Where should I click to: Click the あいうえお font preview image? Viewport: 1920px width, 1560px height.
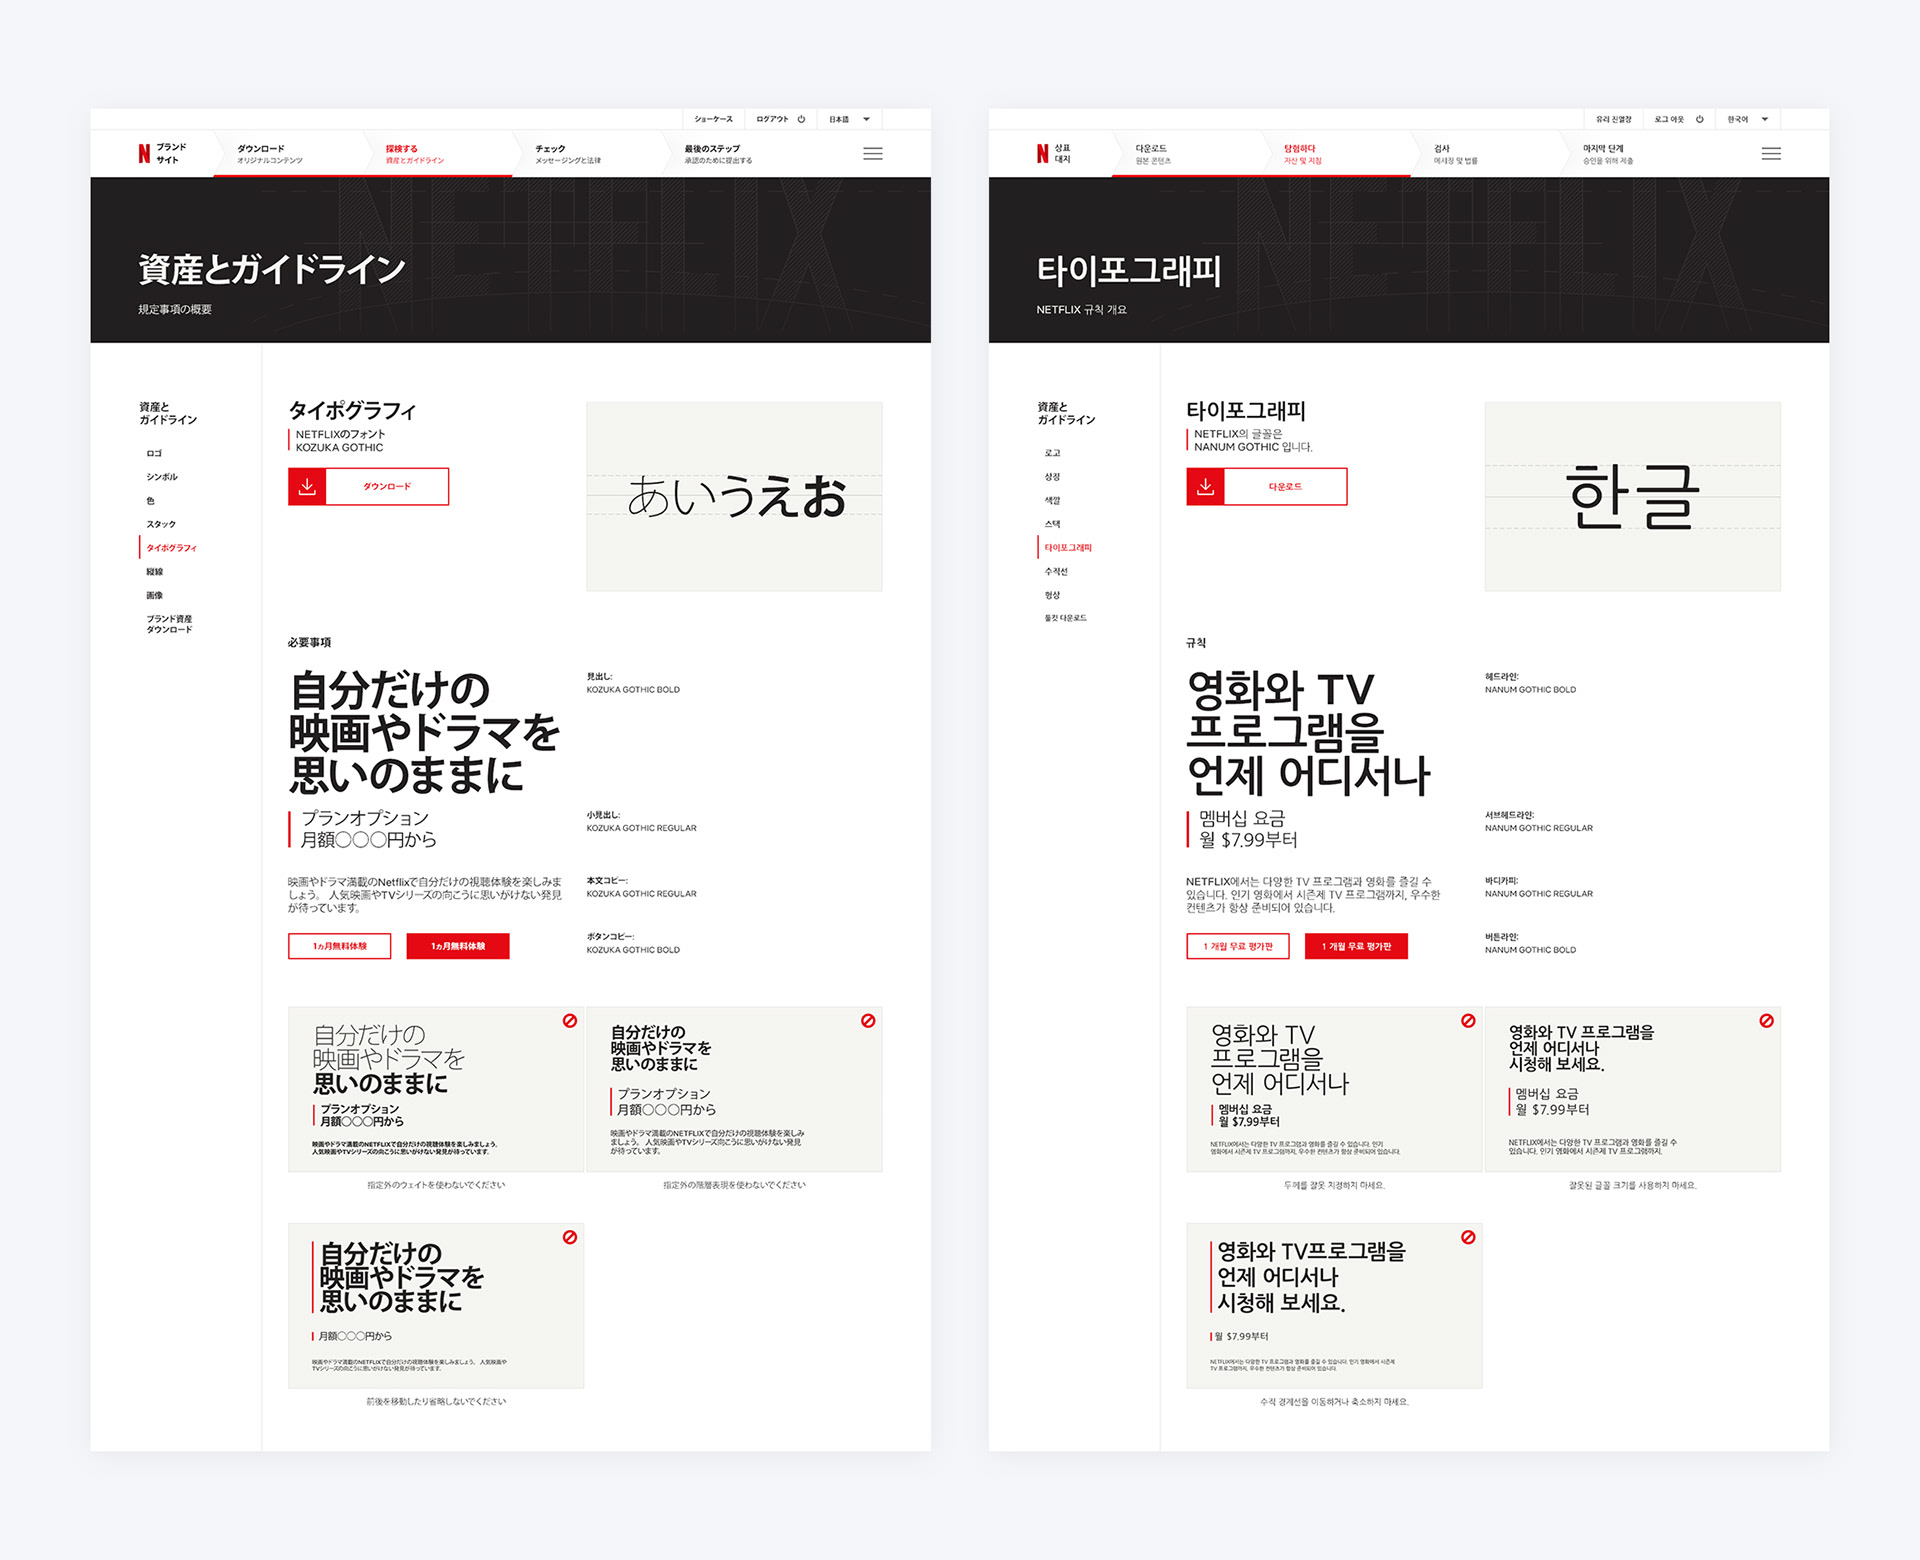click(x=734, y=496)
